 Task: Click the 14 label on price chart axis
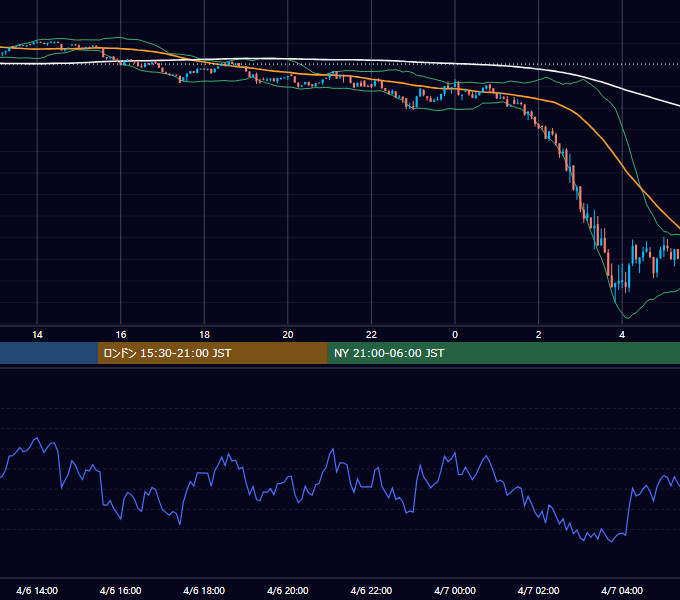37,335
